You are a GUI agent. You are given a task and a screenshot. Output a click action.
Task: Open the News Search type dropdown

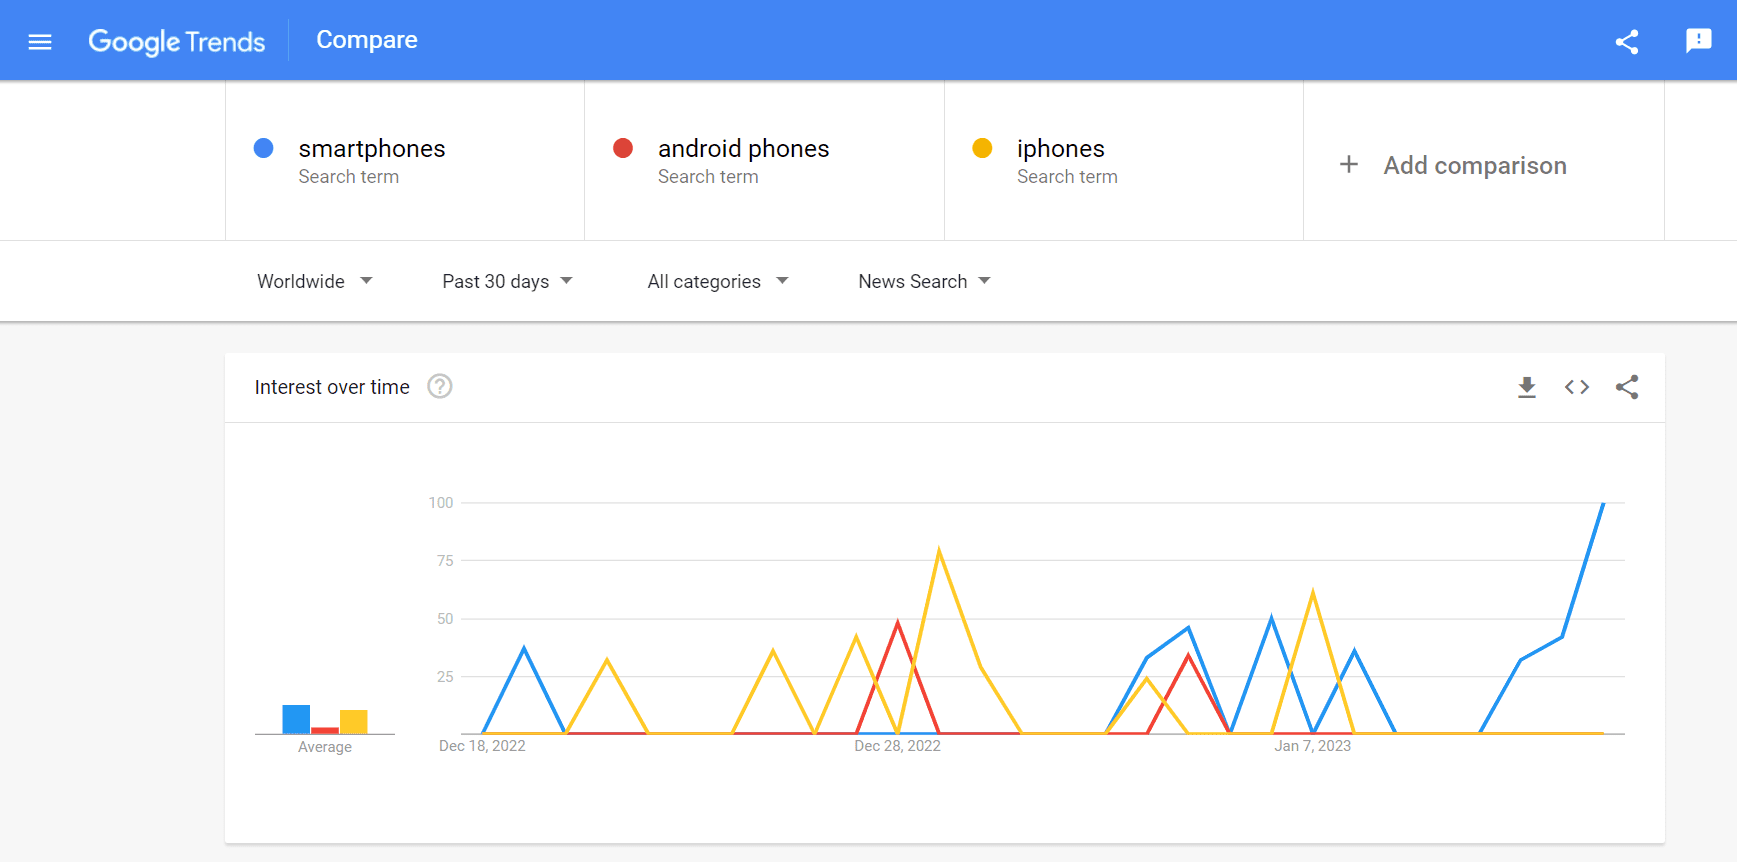click(924, 281)
